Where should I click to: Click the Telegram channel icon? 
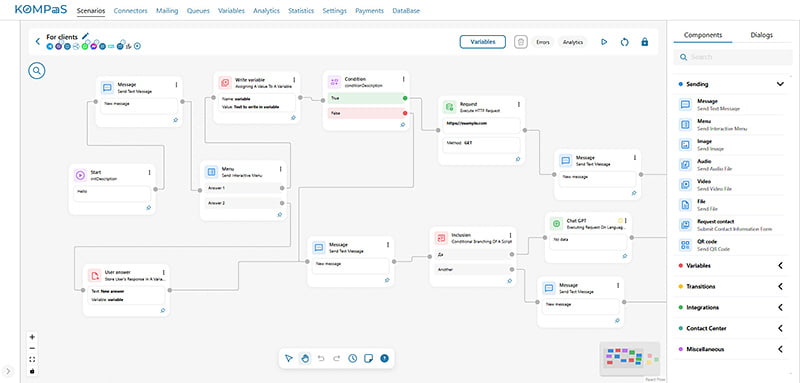click(x=50, y=46)
